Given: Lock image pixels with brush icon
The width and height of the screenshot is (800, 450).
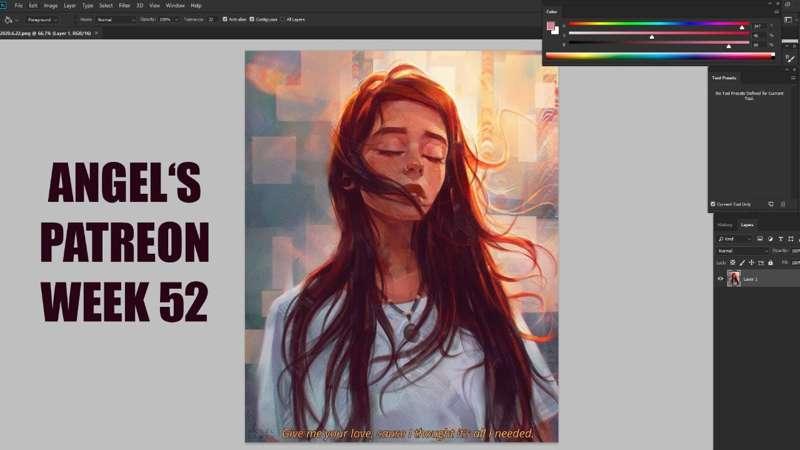Looking at the screenshot, I should coord(742,263).
